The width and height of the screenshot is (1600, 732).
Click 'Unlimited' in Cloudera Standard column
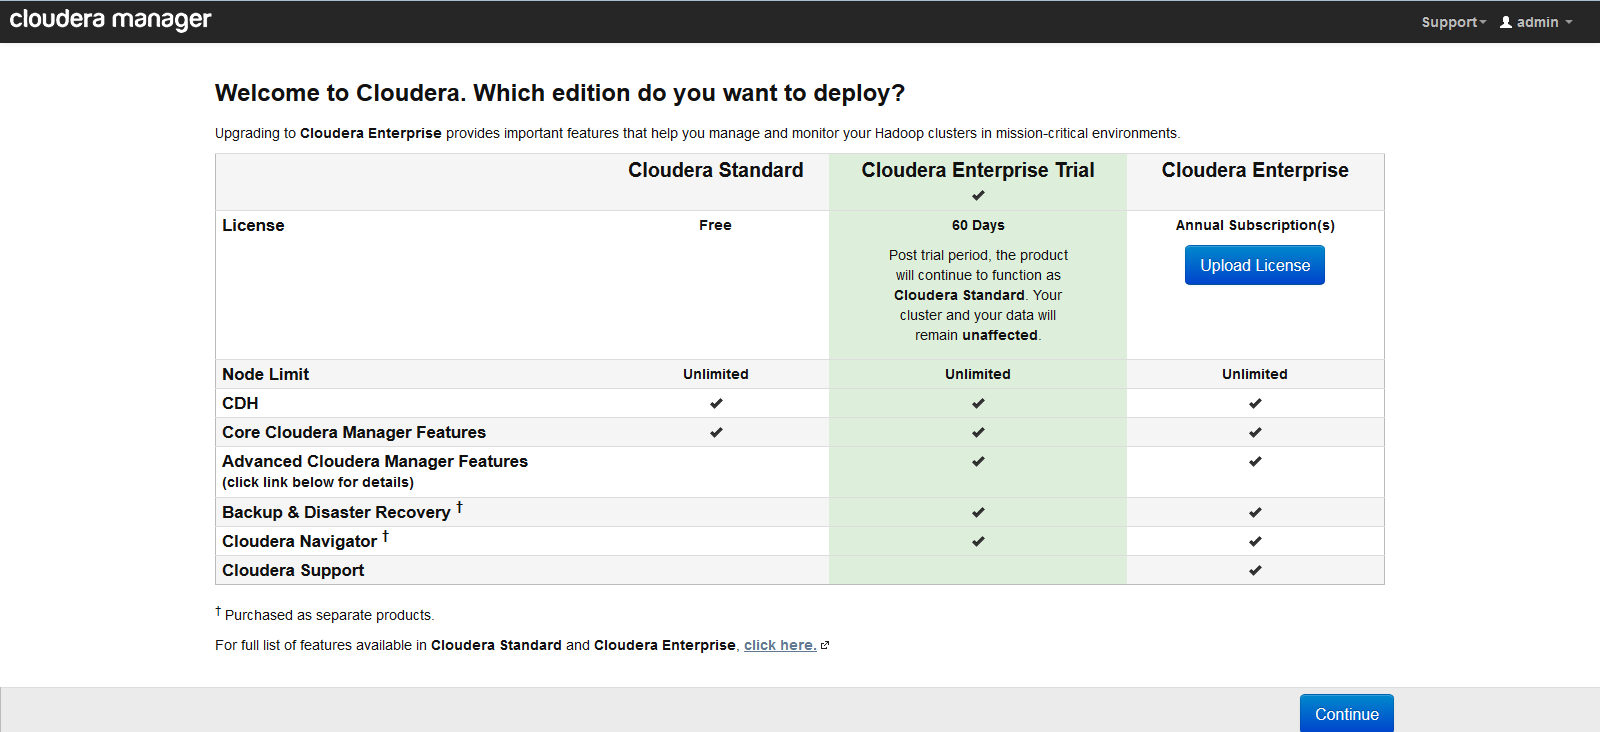point(716,374)
